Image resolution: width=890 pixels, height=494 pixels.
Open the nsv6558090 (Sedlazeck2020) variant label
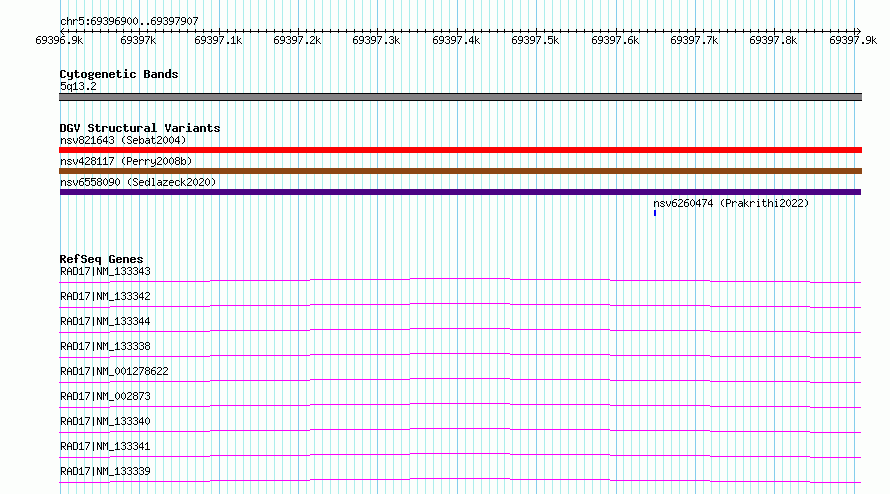[x=138, y=182]
